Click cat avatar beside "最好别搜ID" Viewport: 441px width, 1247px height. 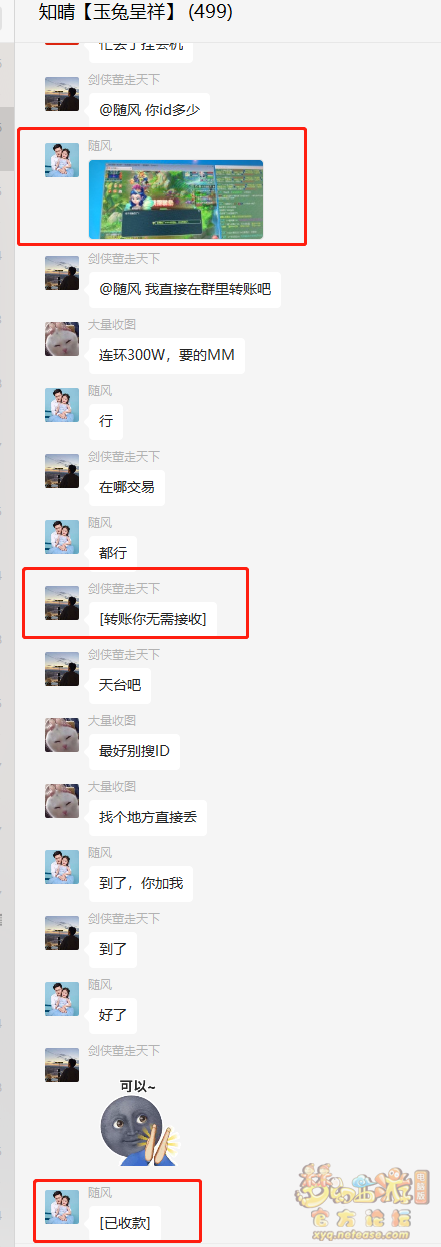[62, 735]
